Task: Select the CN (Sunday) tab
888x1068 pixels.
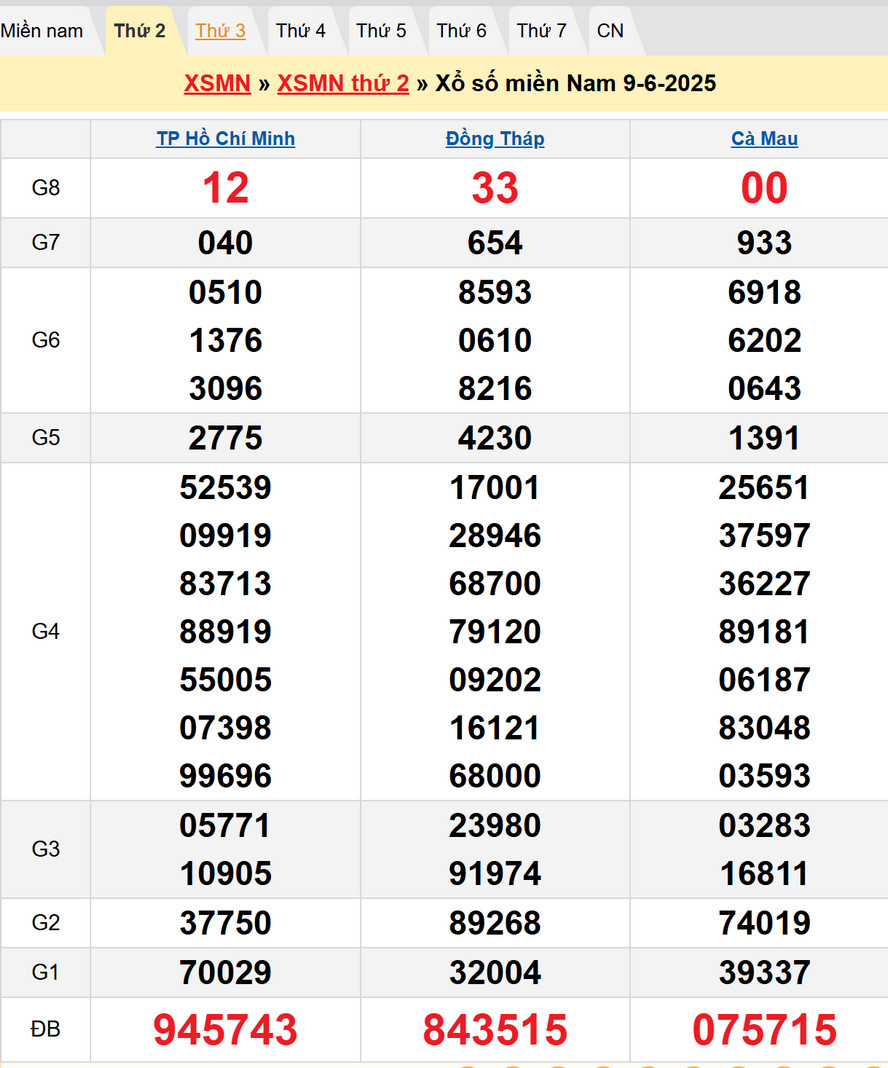Action: [610, 31]
